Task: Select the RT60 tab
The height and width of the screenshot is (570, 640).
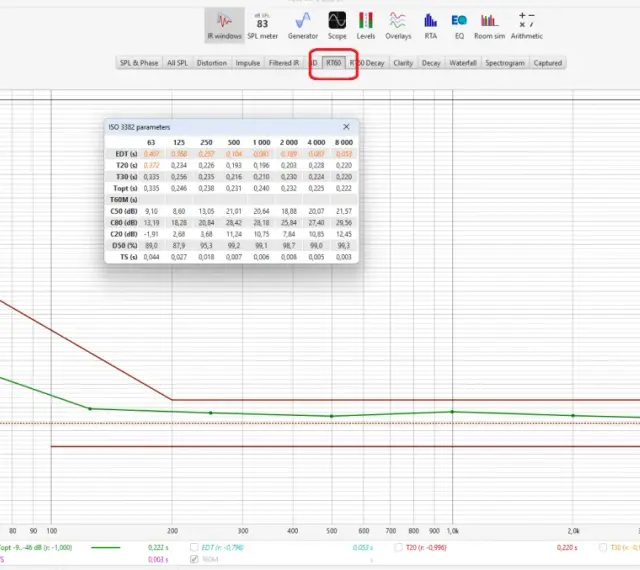Action: pyautogui.click(x=333, y=63)
